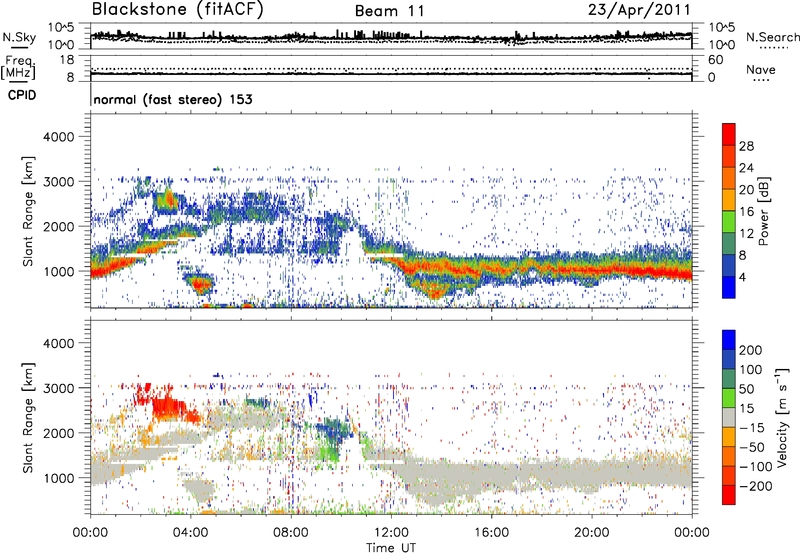800x554 pixels.
Task: Click the "Nave" legend label
Action: click(761, 69)
